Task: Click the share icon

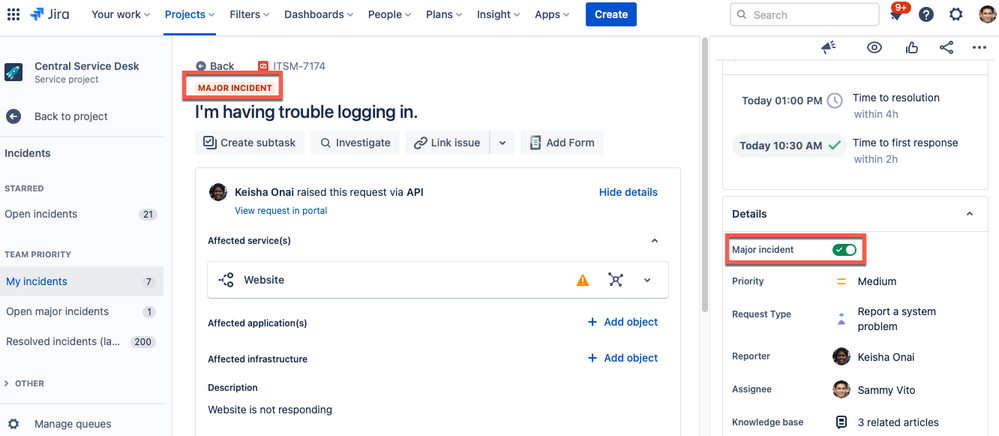Action: click(x=947, y=47)
